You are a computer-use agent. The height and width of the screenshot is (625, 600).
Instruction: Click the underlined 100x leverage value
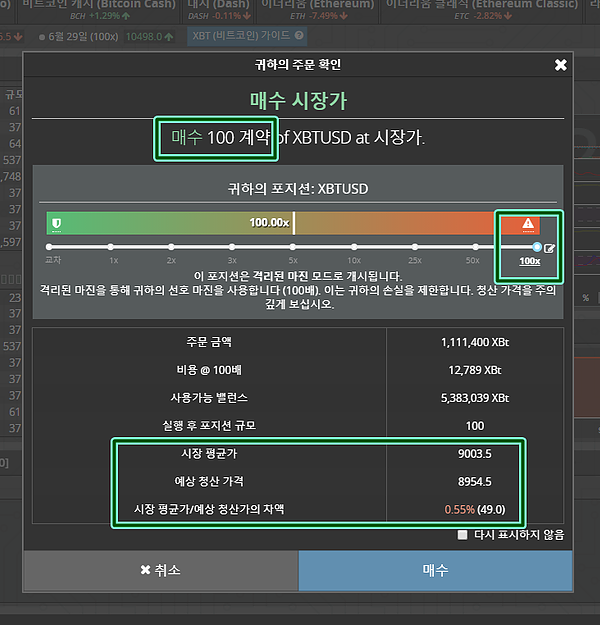529,262
